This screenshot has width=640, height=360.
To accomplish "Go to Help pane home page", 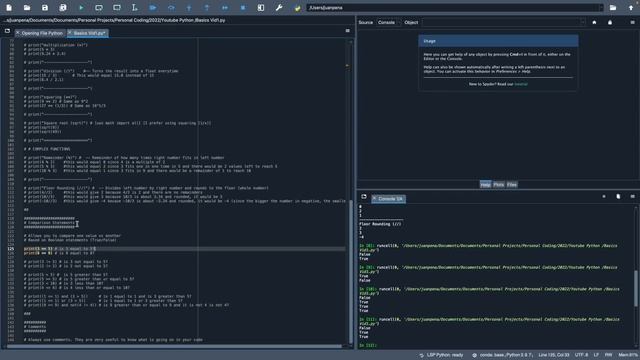I will (x=594, y=22).
